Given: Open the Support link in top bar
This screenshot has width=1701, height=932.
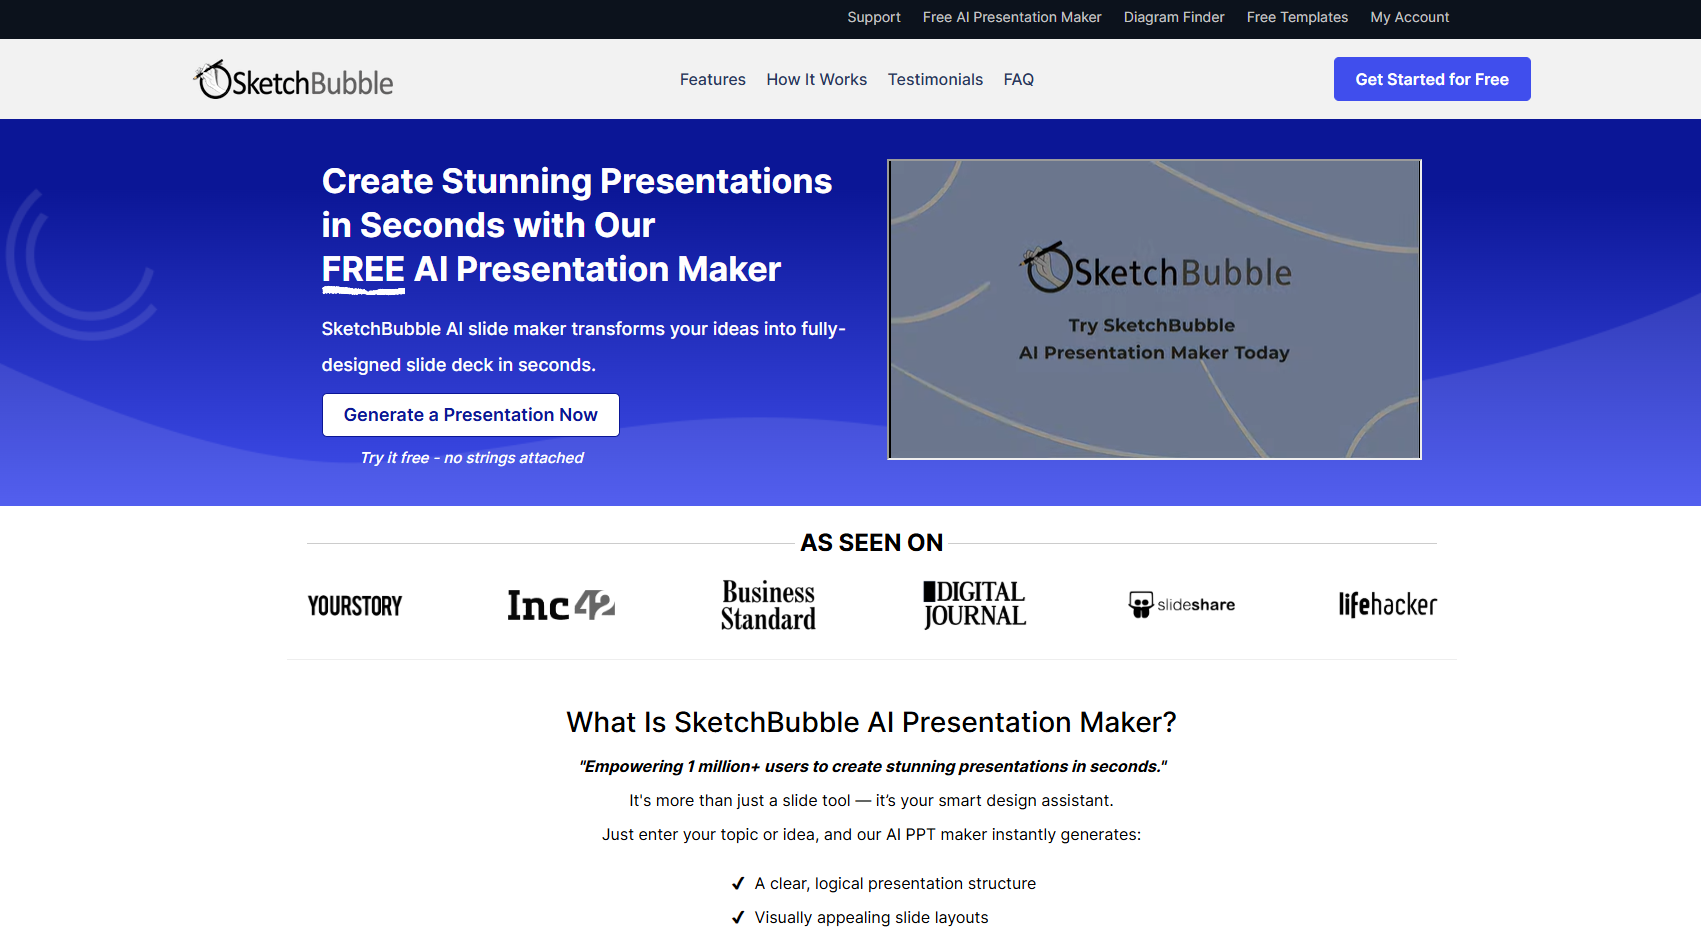Looking at the screenshot, I should (x=873, y=17).
